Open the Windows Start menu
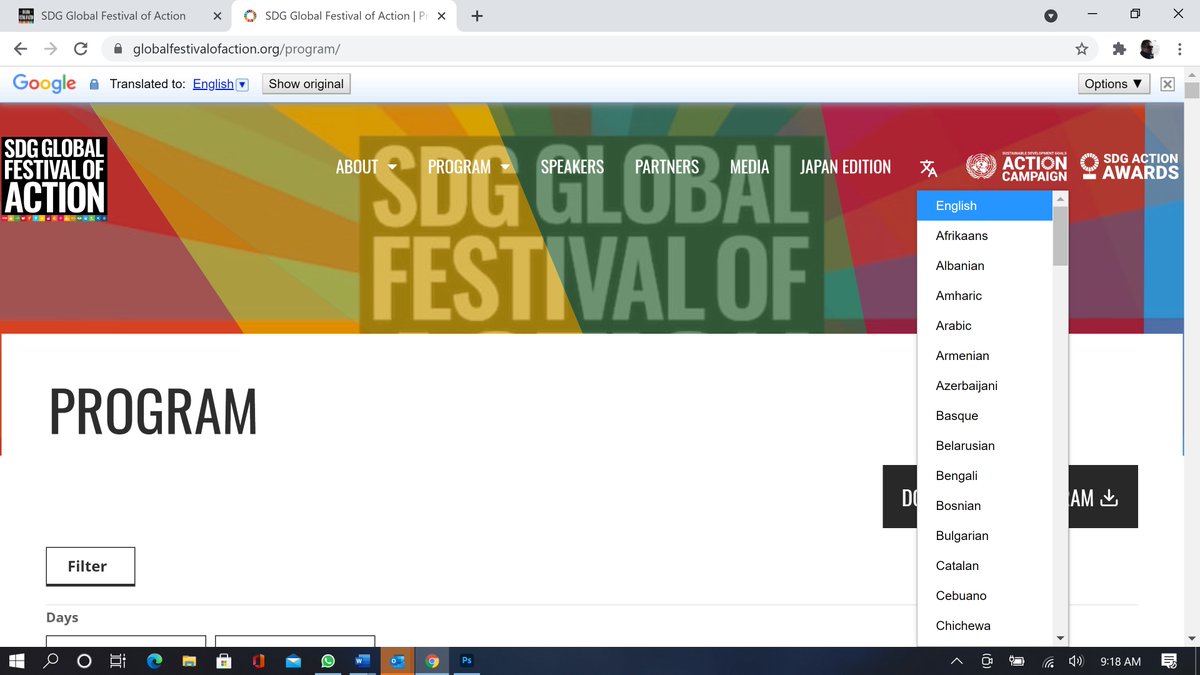The height and width of the screenshot is (675, 1200). 17,661
